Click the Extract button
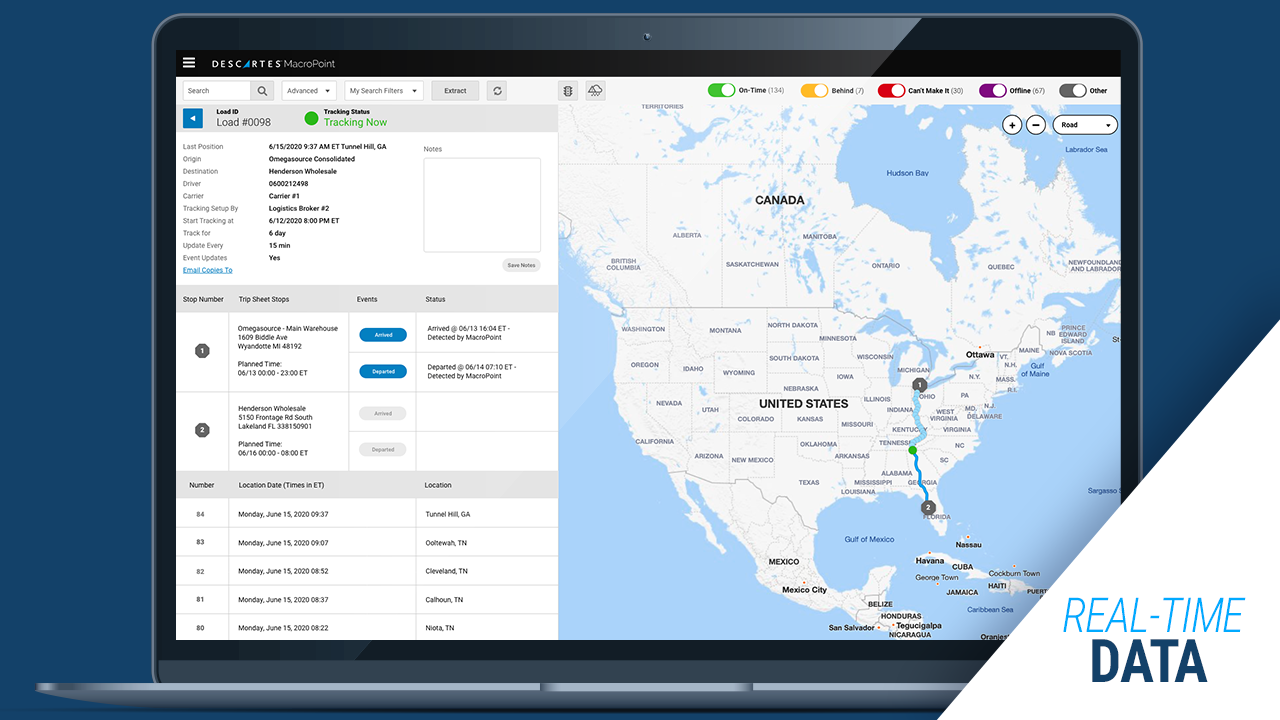Screen dimensions: 1280x720 (x=455, y=90)
